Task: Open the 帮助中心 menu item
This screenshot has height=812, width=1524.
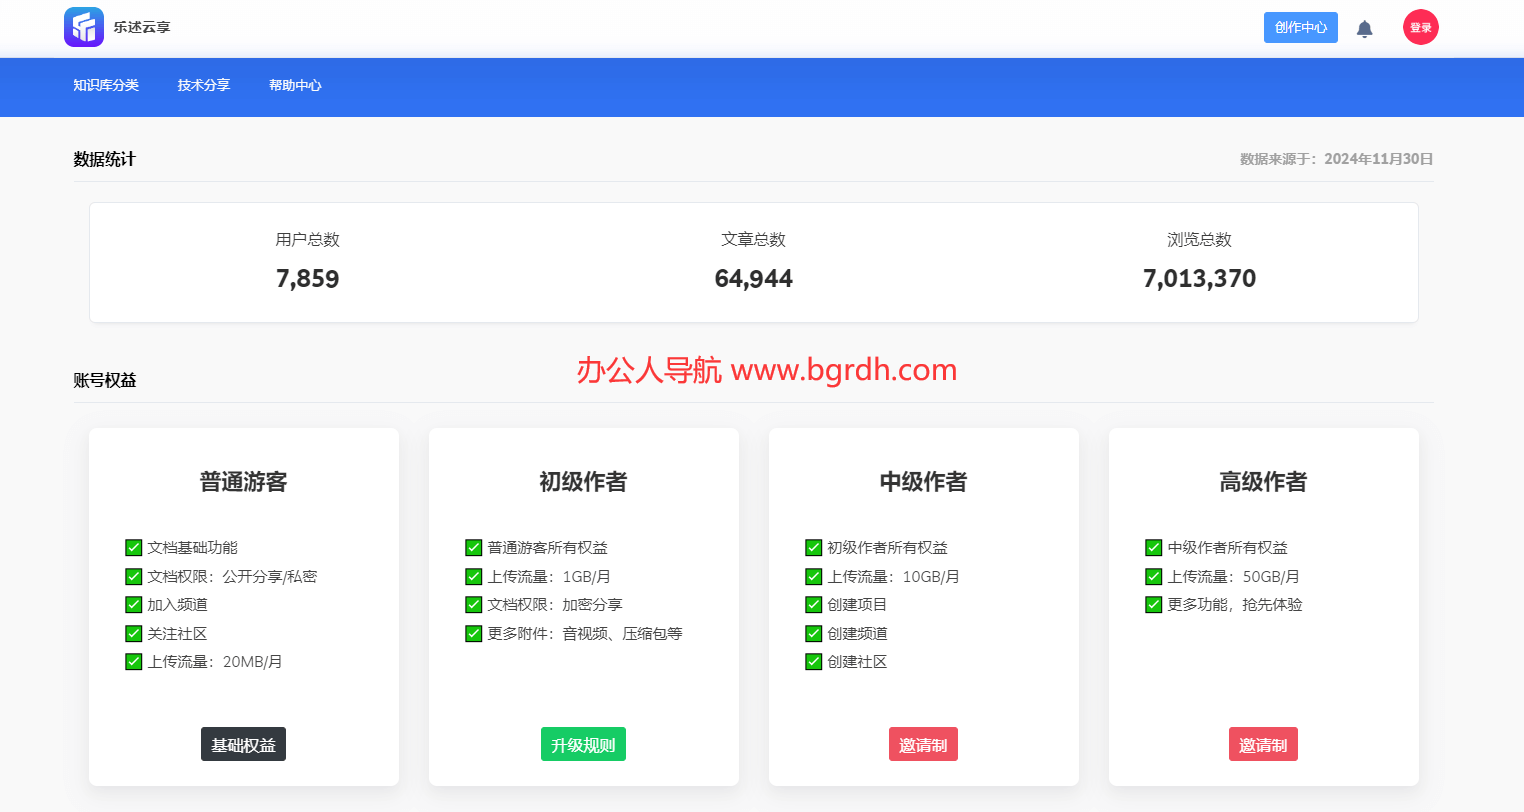Action: pyautogui.click(x=295, y=86)
